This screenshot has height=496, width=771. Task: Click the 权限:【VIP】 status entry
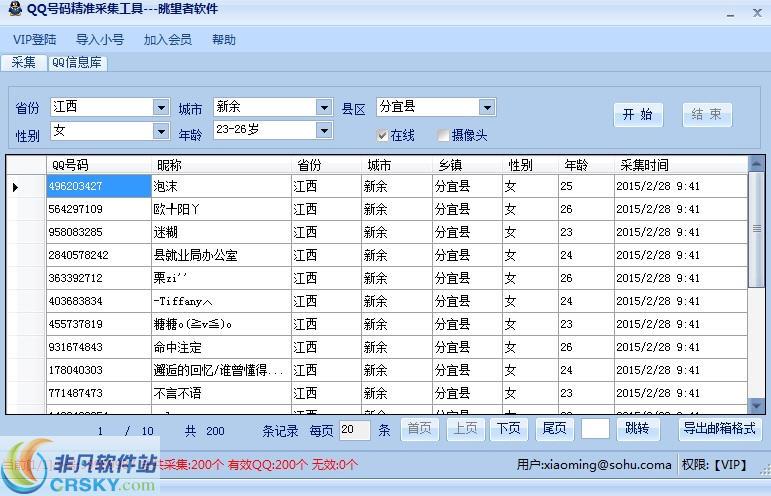pos(714,465)
